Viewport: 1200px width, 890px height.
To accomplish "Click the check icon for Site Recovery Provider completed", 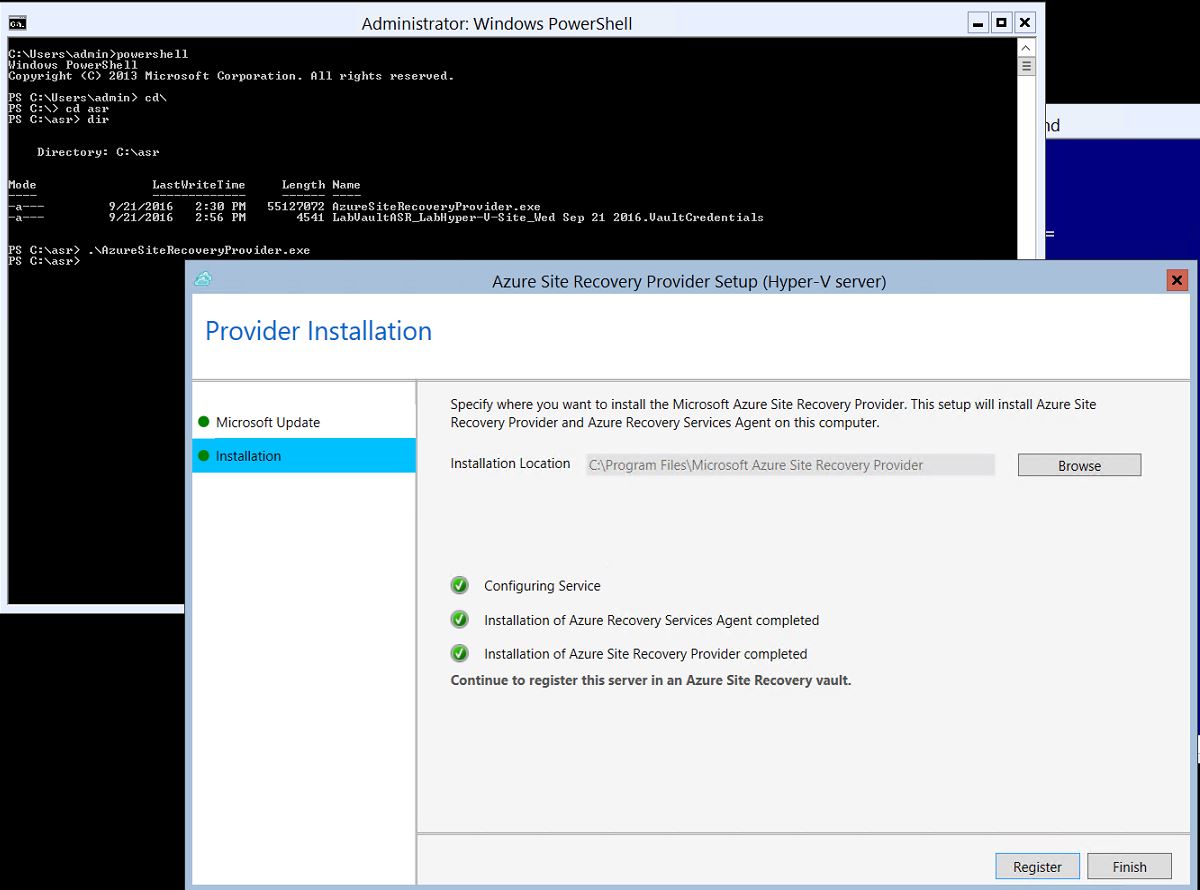I will pos(460,653).
